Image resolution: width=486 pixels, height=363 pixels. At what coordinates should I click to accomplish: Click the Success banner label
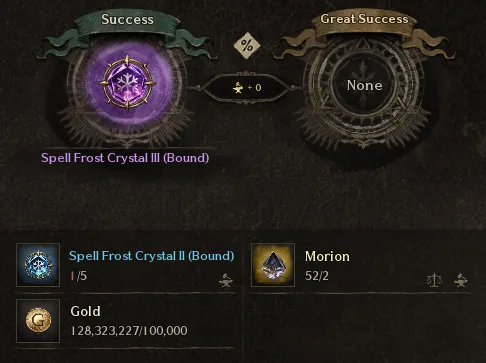coord(127,19)
